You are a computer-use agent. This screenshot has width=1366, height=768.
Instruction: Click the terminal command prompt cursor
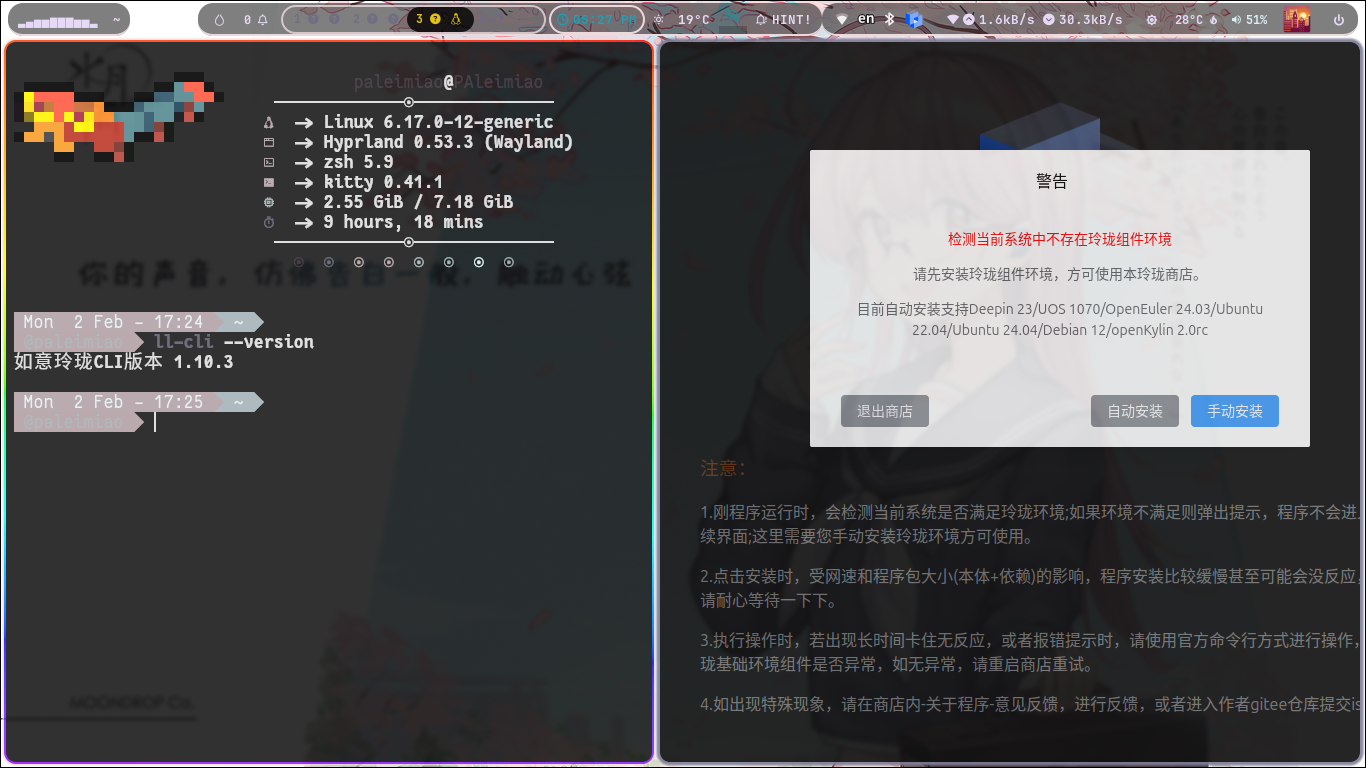155,422
